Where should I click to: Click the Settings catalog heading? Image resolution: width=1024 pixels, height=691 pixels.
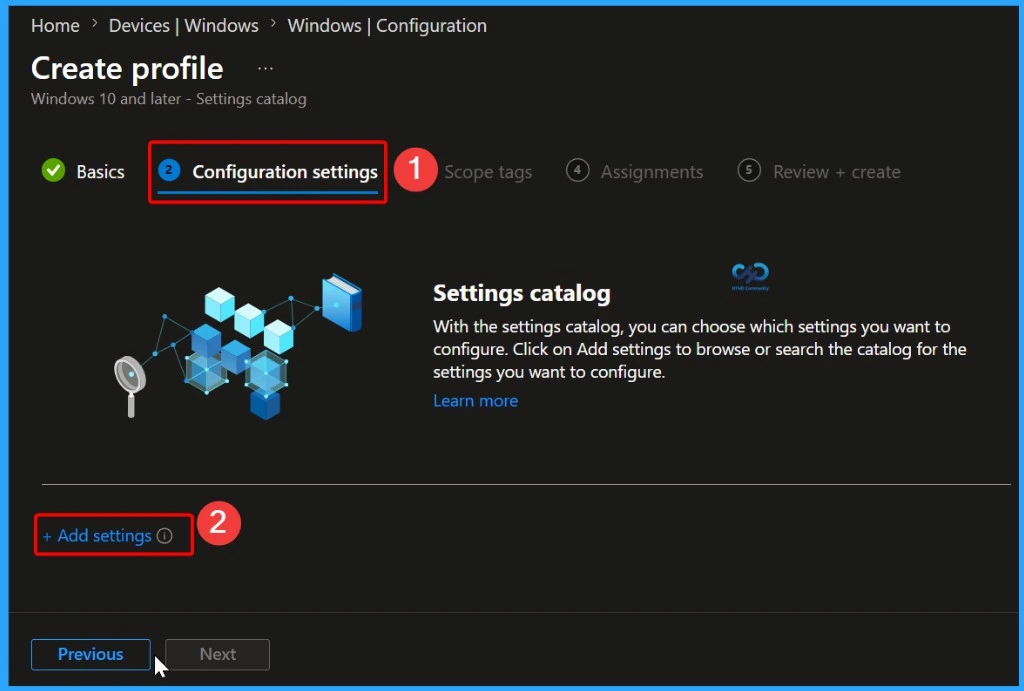pyautogui.click(x=522, y=293)
